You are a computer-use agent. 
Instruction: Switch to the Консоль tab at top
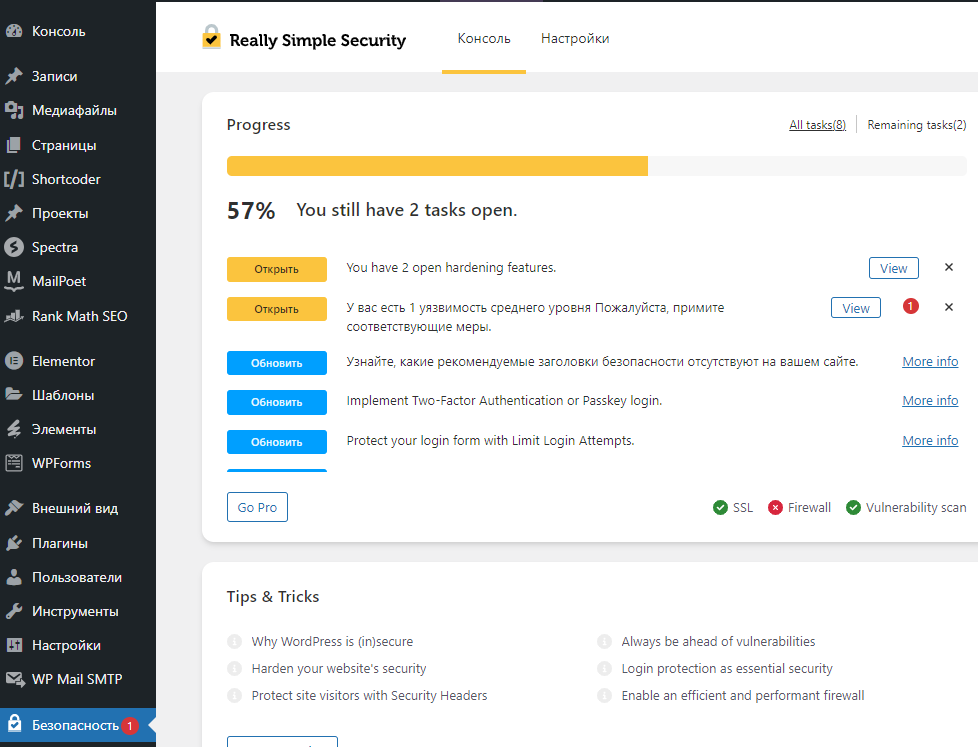484,39
